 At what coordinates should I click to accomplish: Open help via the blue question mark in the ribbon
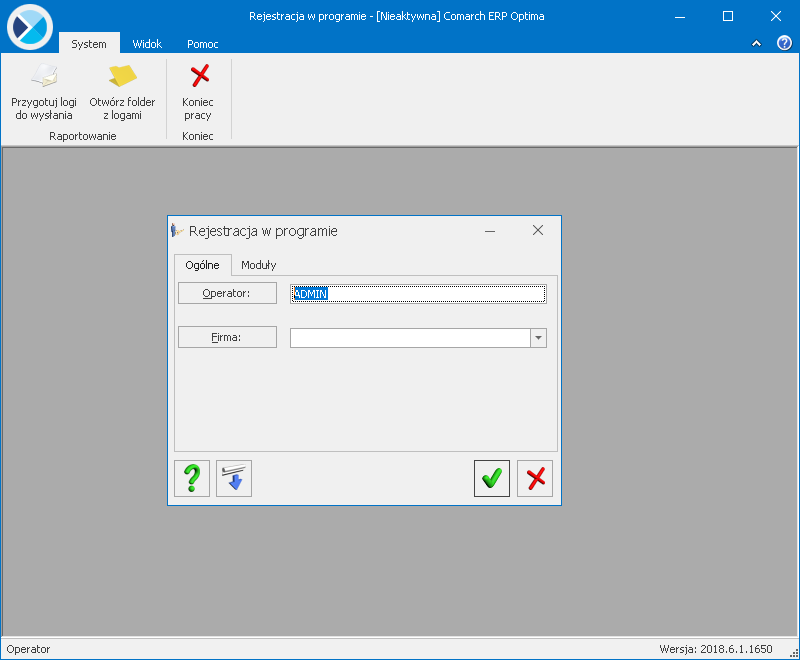(784, 43)
